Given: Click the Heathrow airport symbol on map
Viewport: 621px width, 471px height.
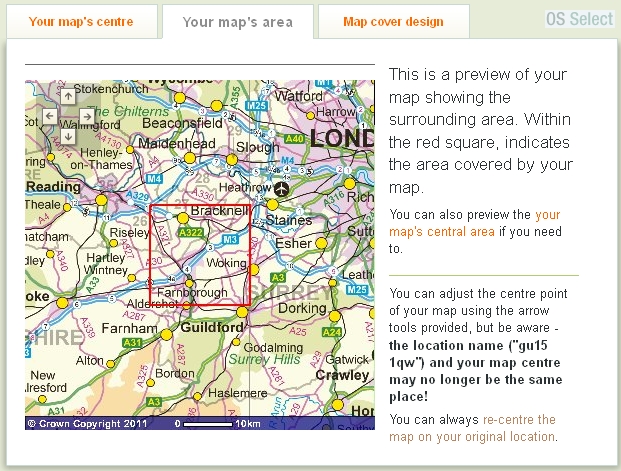Looking at the screenshot, I should tap(282, 189).
